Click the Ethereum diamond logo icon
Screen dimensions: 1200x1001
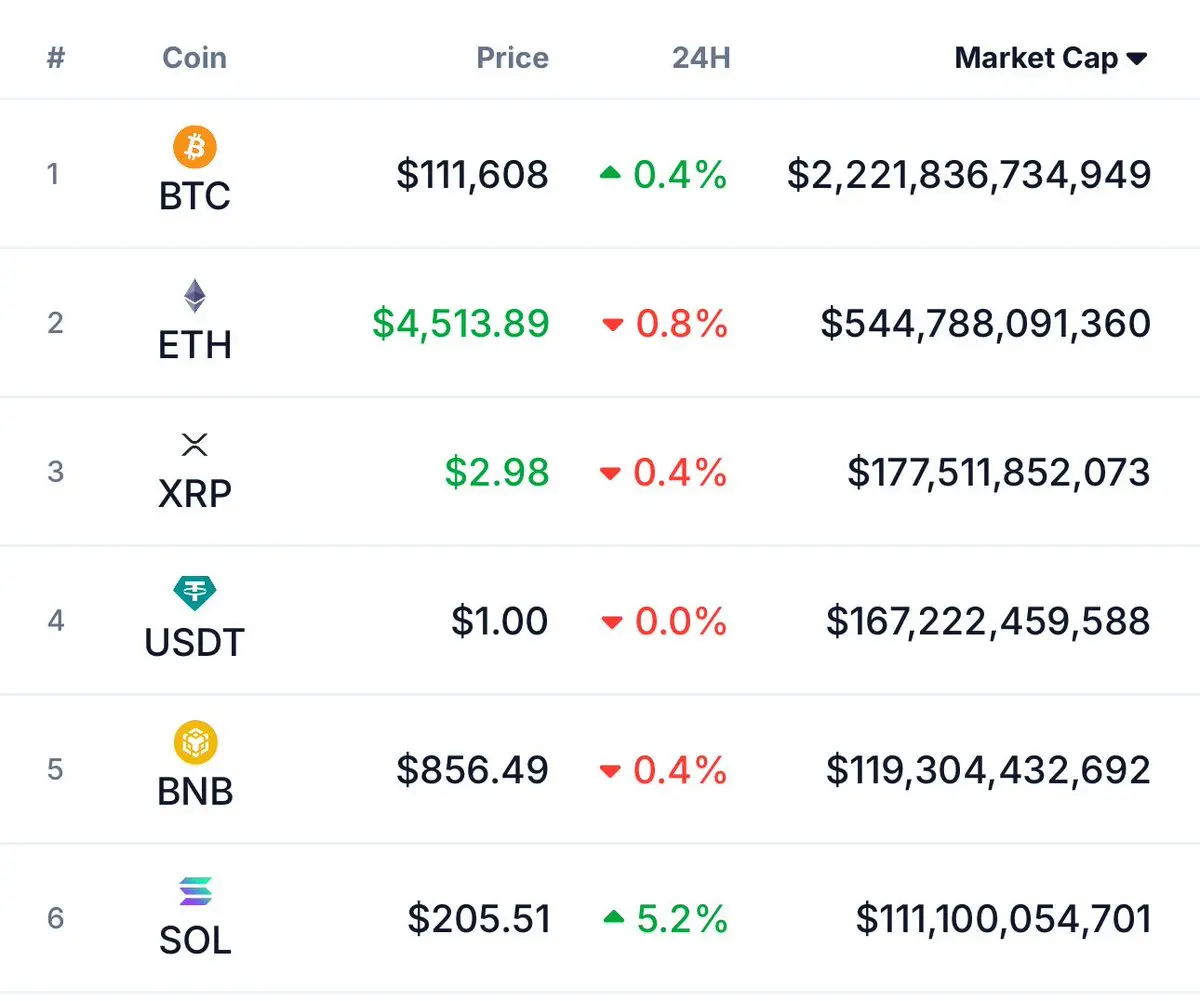point(195,297)
